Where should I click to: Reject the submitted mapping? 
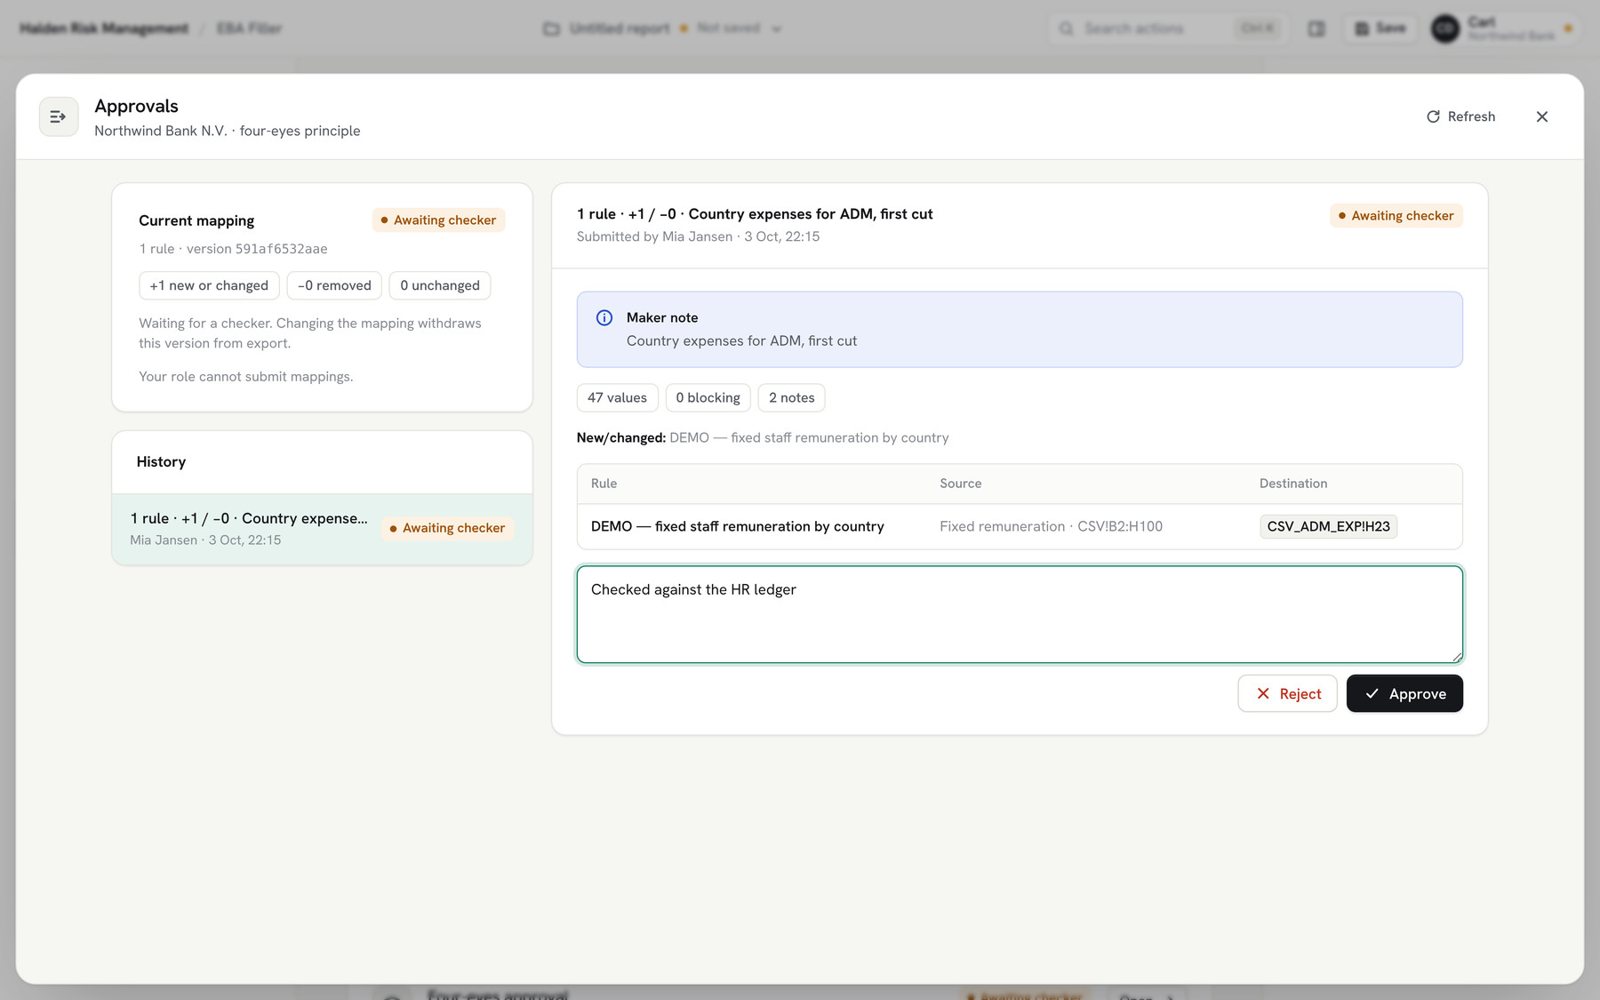coord(1287,694)
